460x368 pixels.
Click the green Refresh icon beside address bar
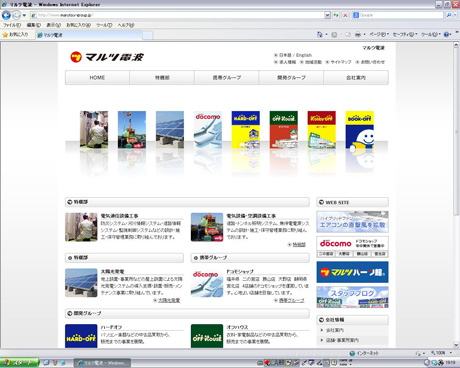336,15
